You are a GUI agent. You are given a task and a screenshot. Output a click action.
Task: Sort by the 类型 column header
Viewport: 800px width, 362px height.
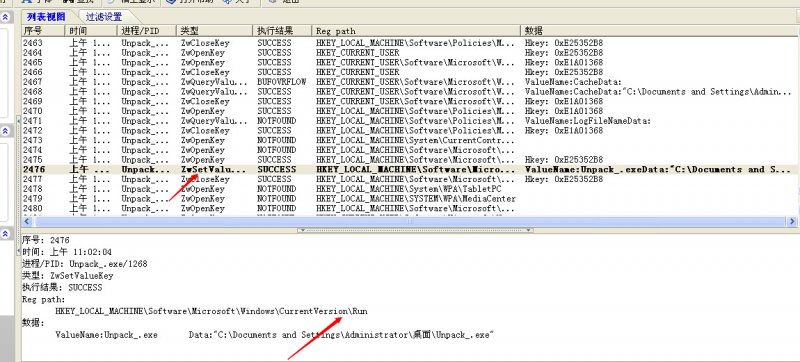tap(215, 31)
